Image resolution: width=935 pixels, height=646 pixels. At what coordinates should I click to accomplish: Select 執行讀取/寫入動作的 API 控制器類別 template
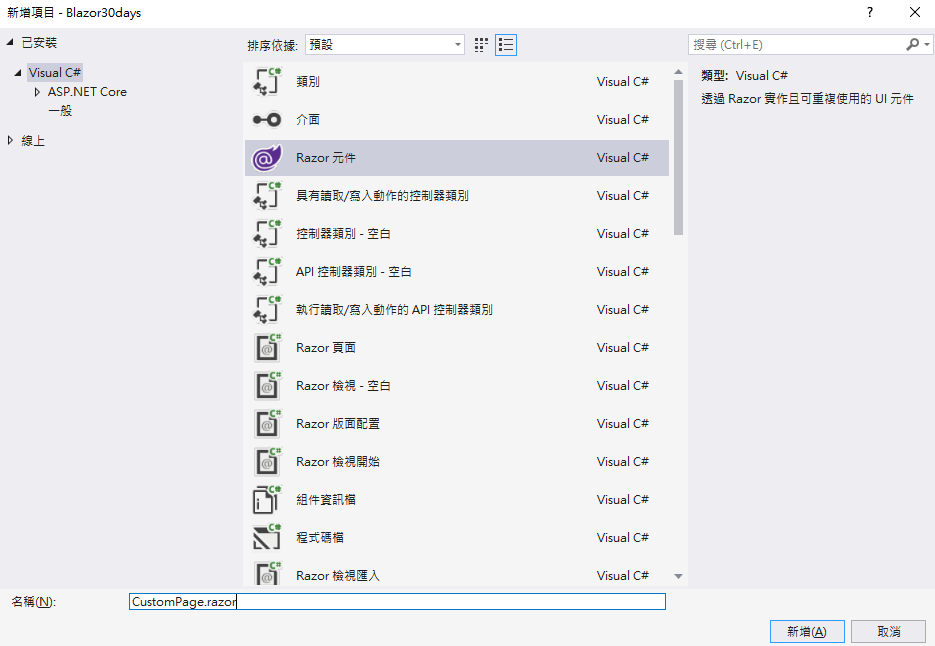click(394, 310)
